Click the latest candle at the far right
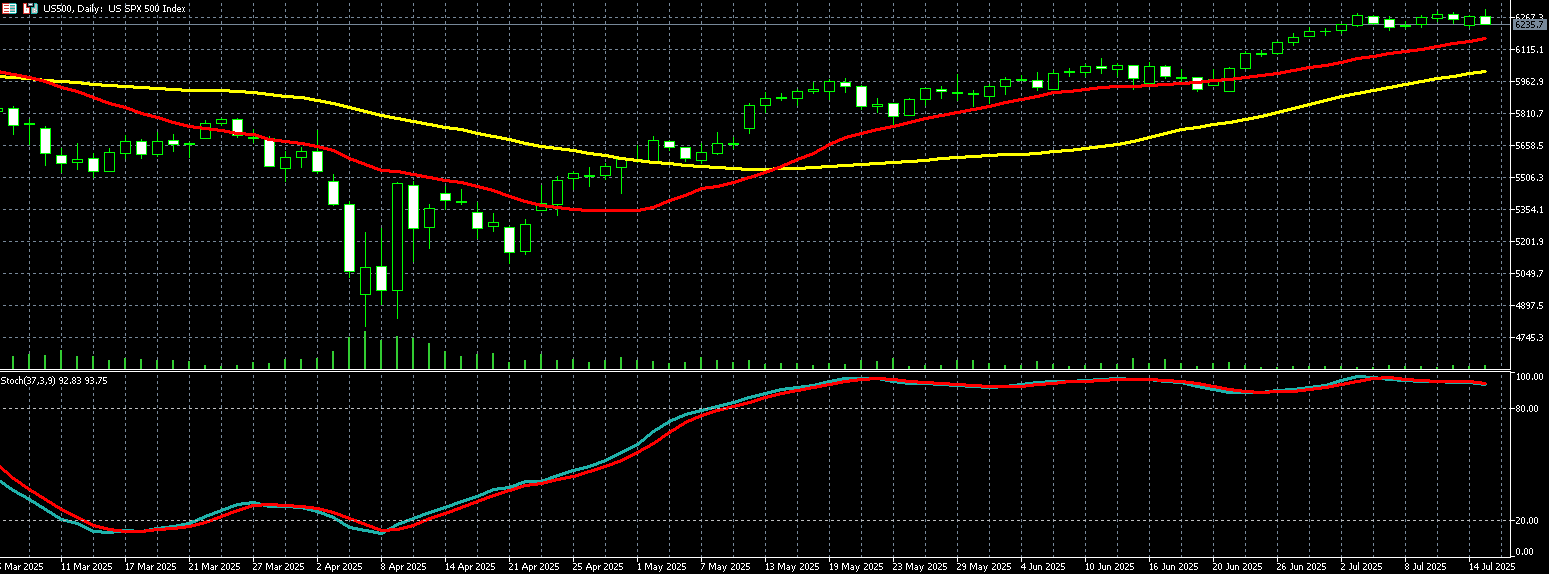The width and height of the screenshot is (1549, 574). coord(1485,20)
